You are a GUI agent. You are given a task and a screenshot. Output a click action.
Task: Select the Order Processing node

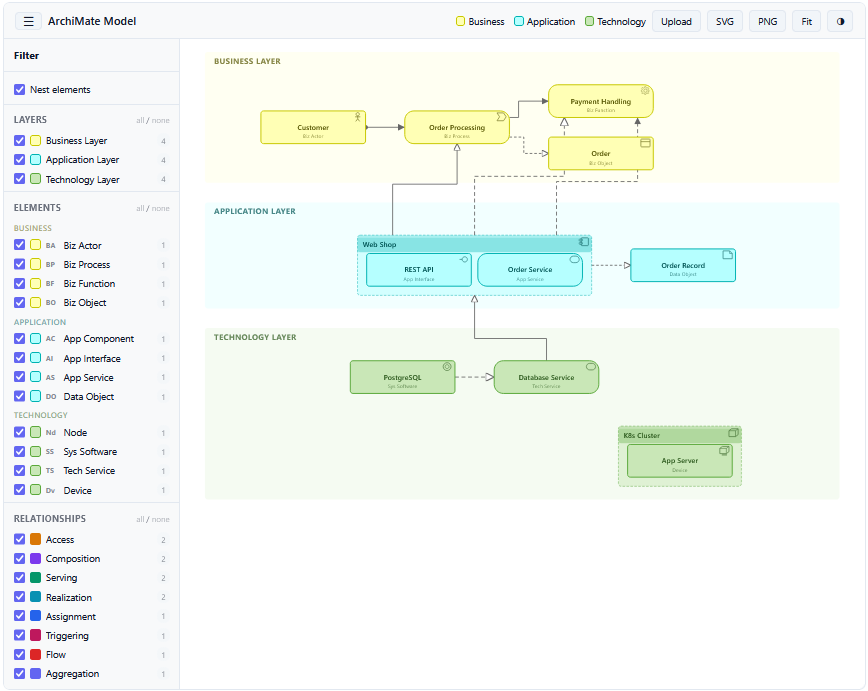click(457, 127)
